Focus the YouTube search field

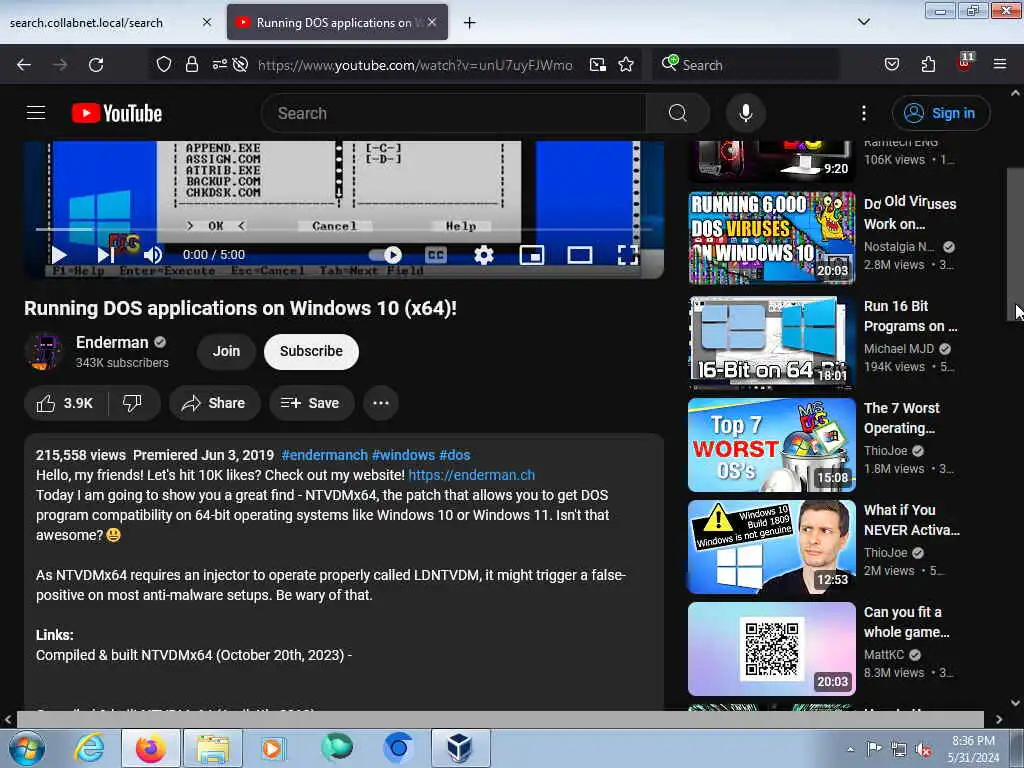pyautogui.click(x=453, y=113)
